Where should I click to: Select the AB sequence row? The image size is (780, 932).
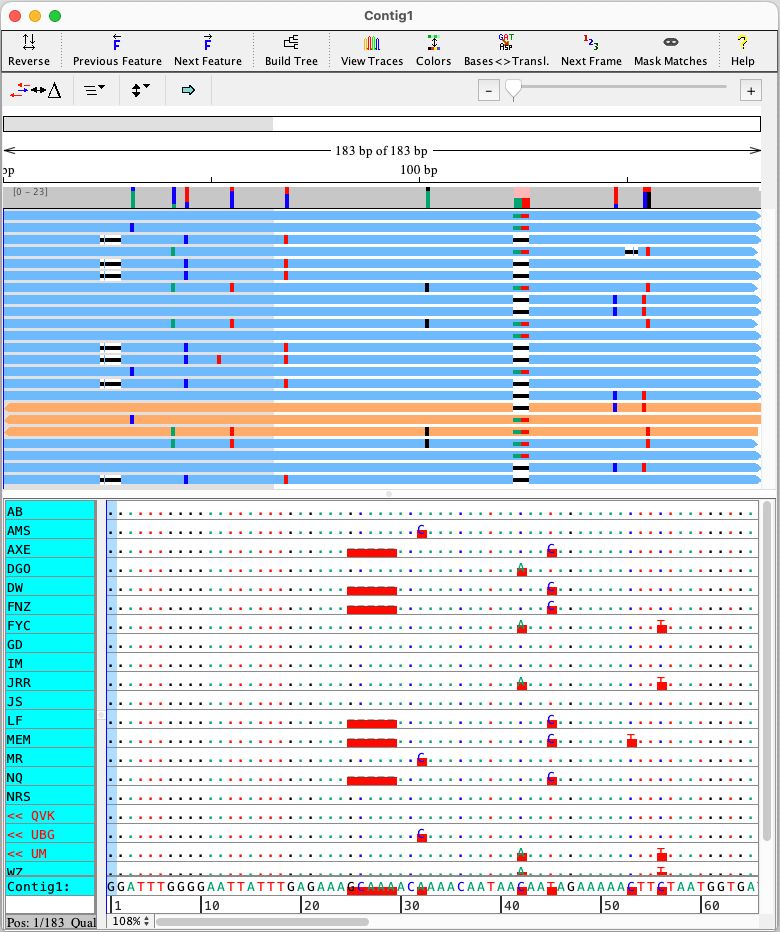point(50,511)
